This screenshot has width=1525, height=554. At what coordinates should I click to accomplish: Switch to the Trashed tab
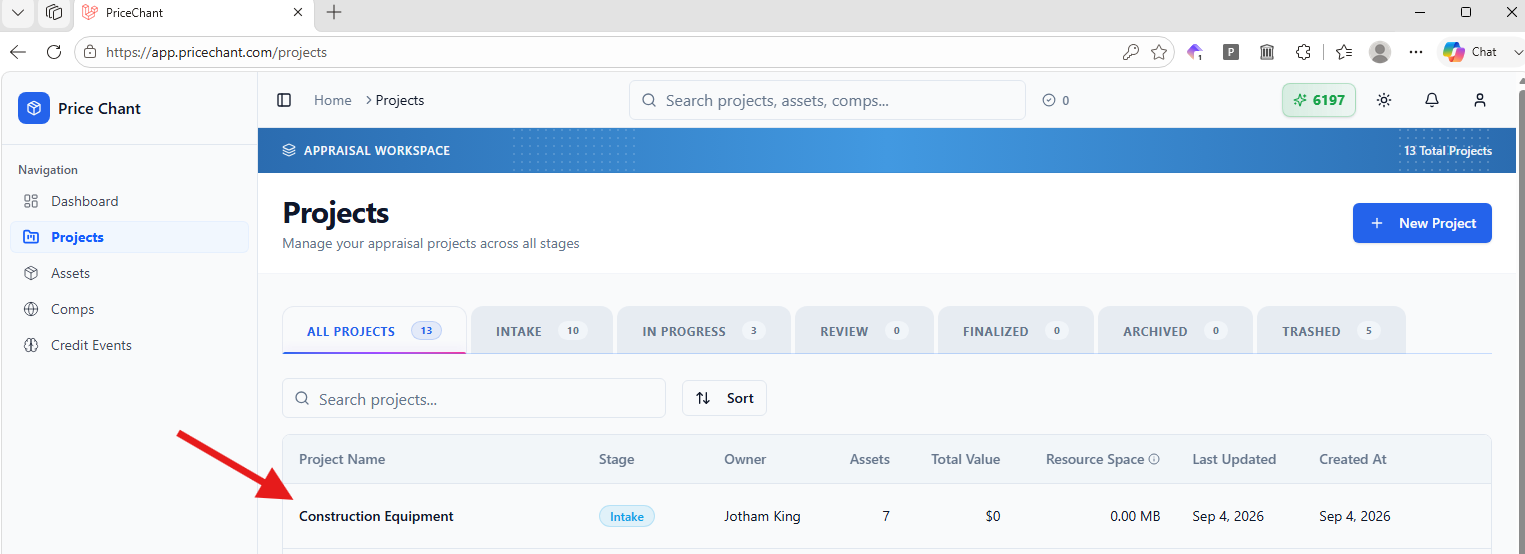[x=1331, y=331]
